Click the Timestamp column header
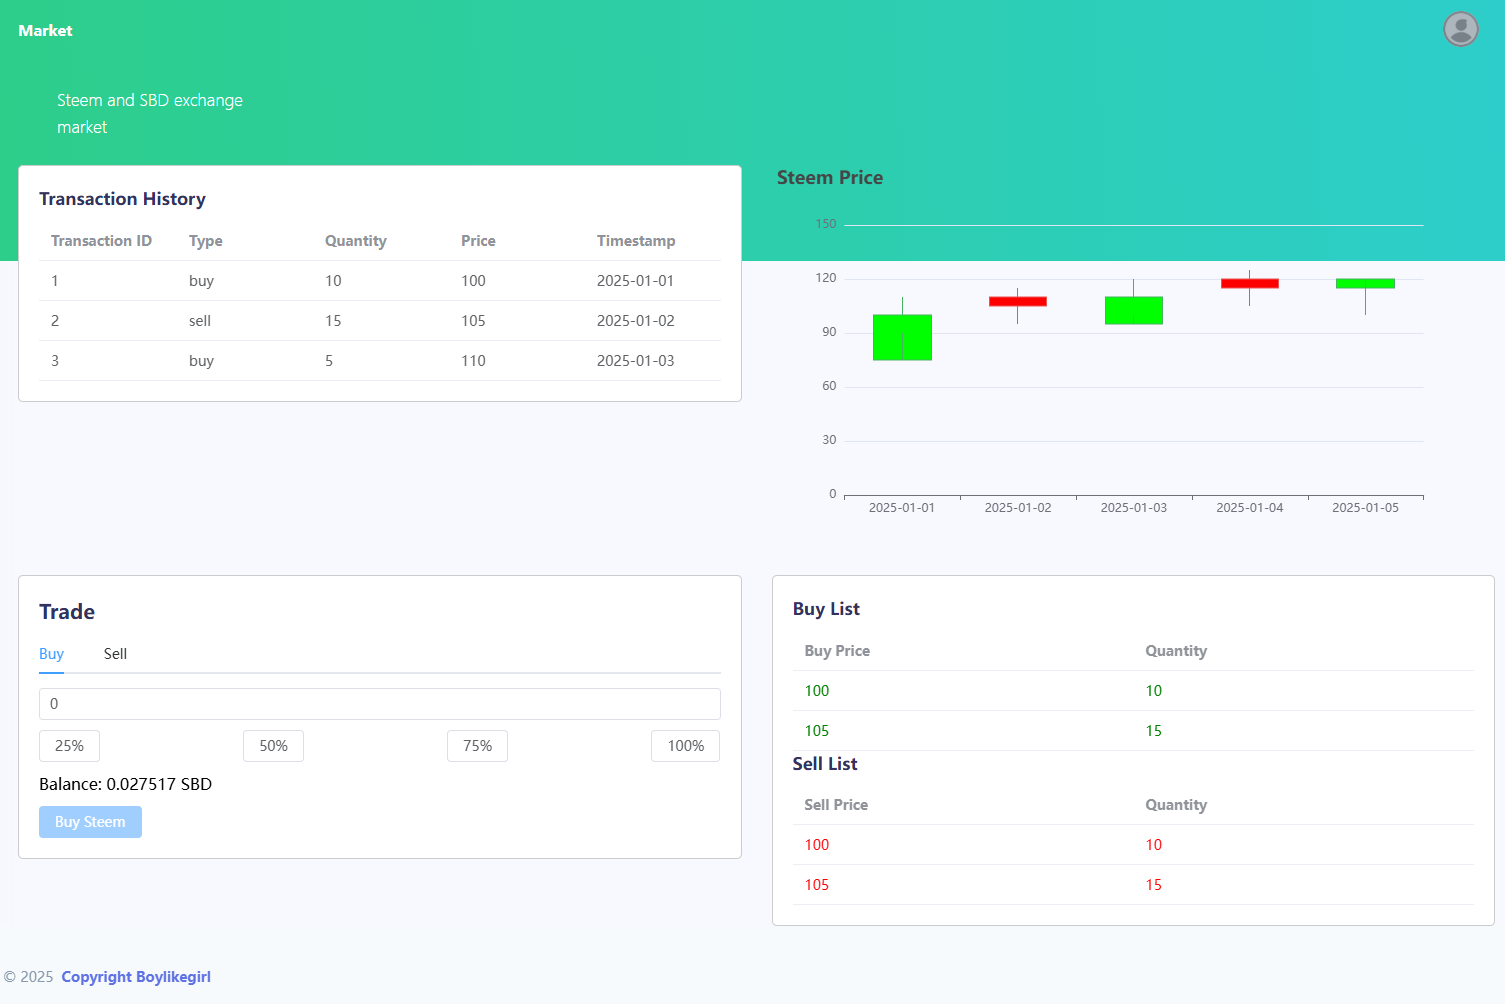The image size is (1505, 1004). click(x=636, y=241)
